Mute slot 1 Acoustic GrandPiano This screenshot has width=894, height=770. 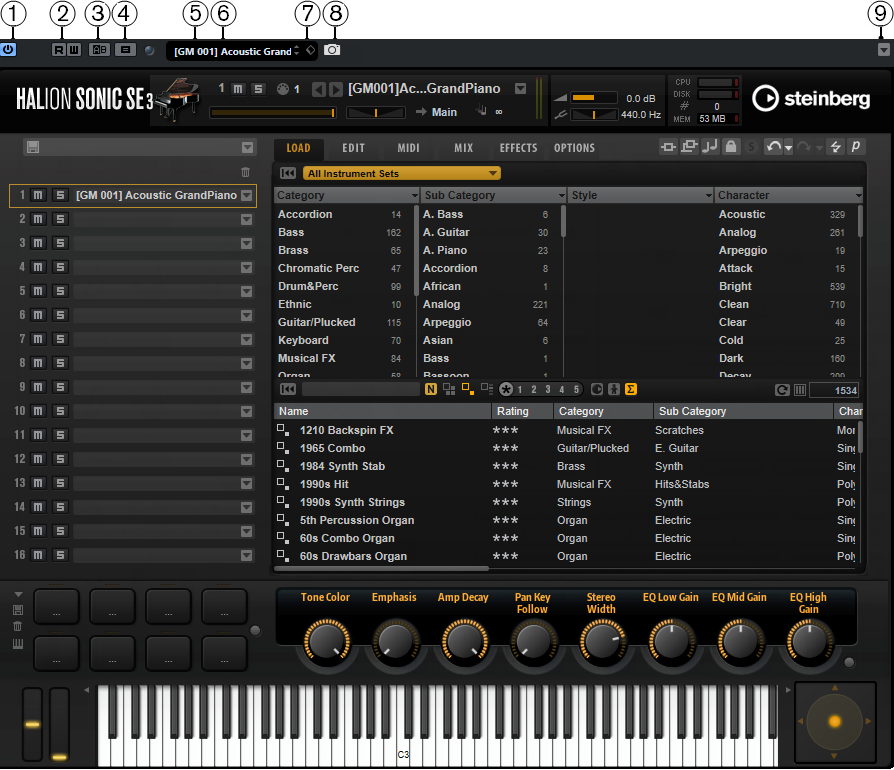click(39, 195)
